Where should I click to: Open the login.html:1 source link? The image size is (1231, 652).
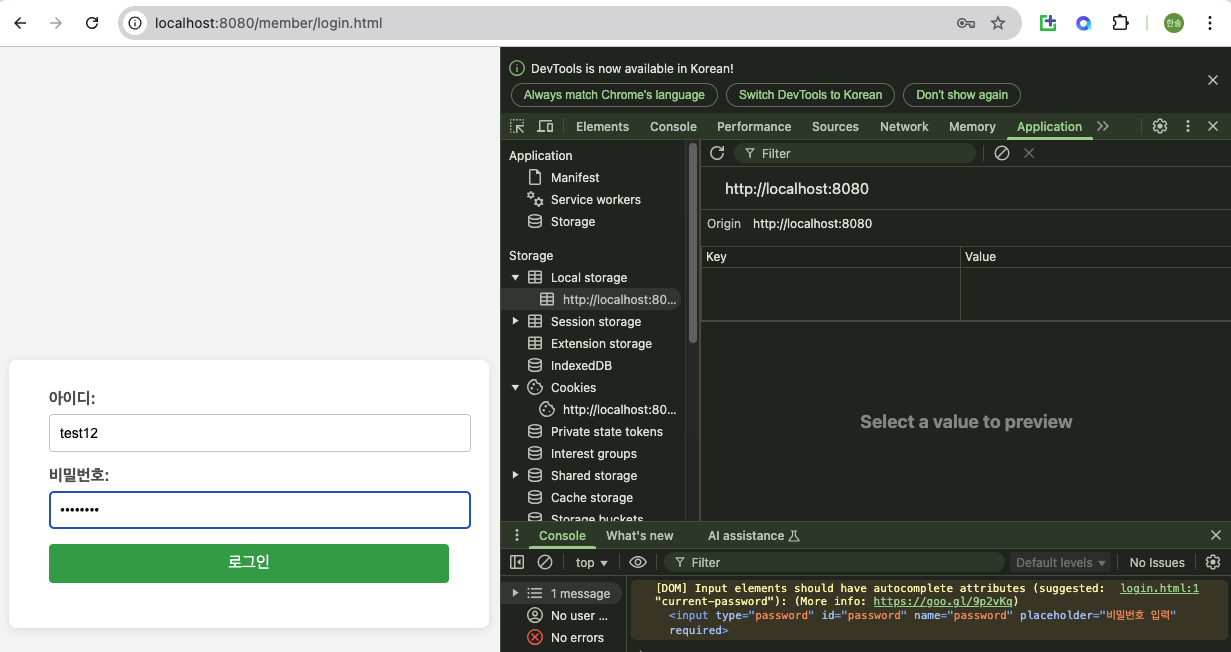coord(1159,588)
